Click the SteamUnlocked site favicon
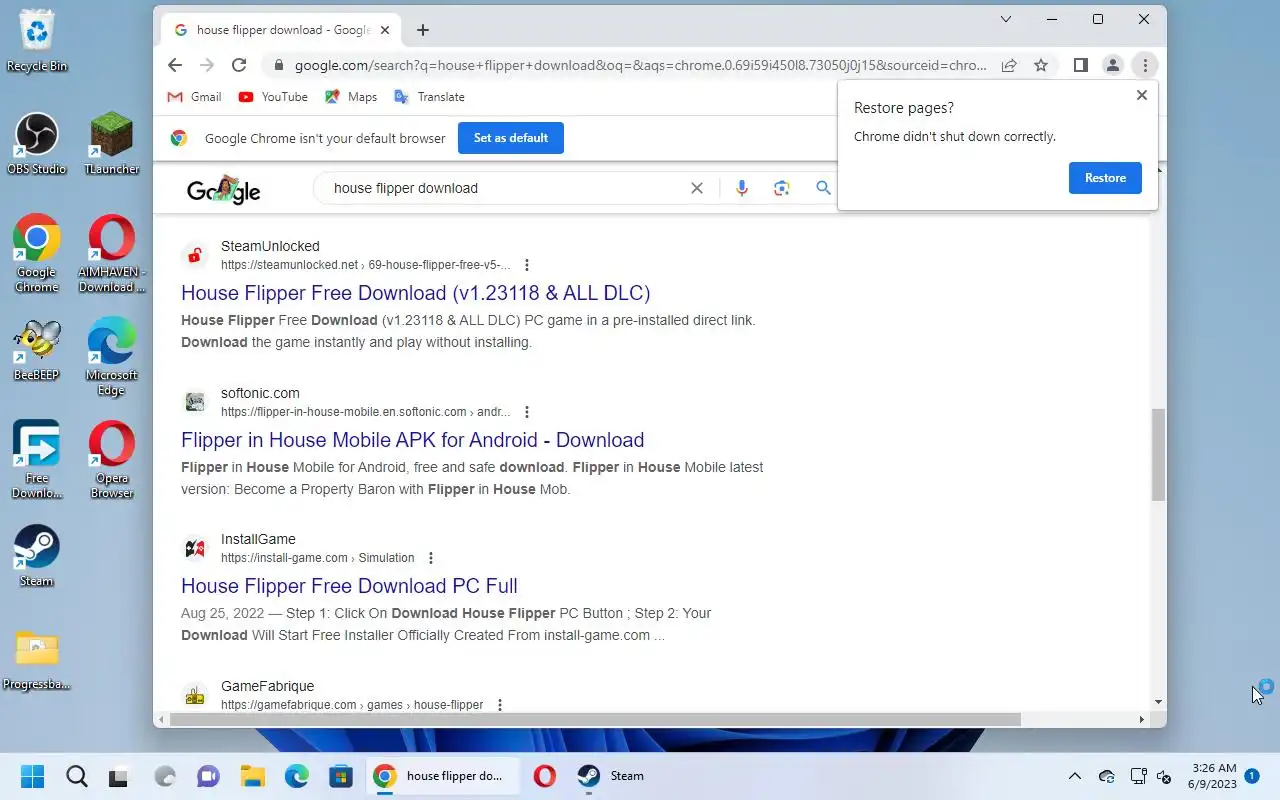 (195, 255)
